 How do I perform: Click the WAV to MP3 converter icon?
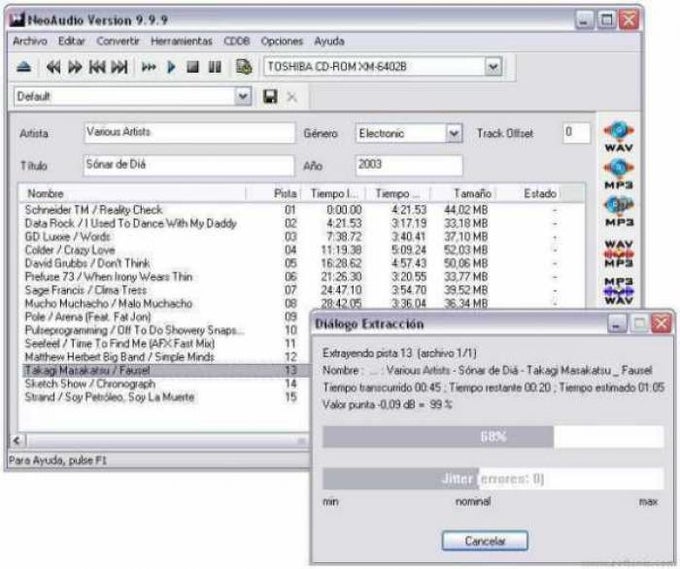coord(619,254)
